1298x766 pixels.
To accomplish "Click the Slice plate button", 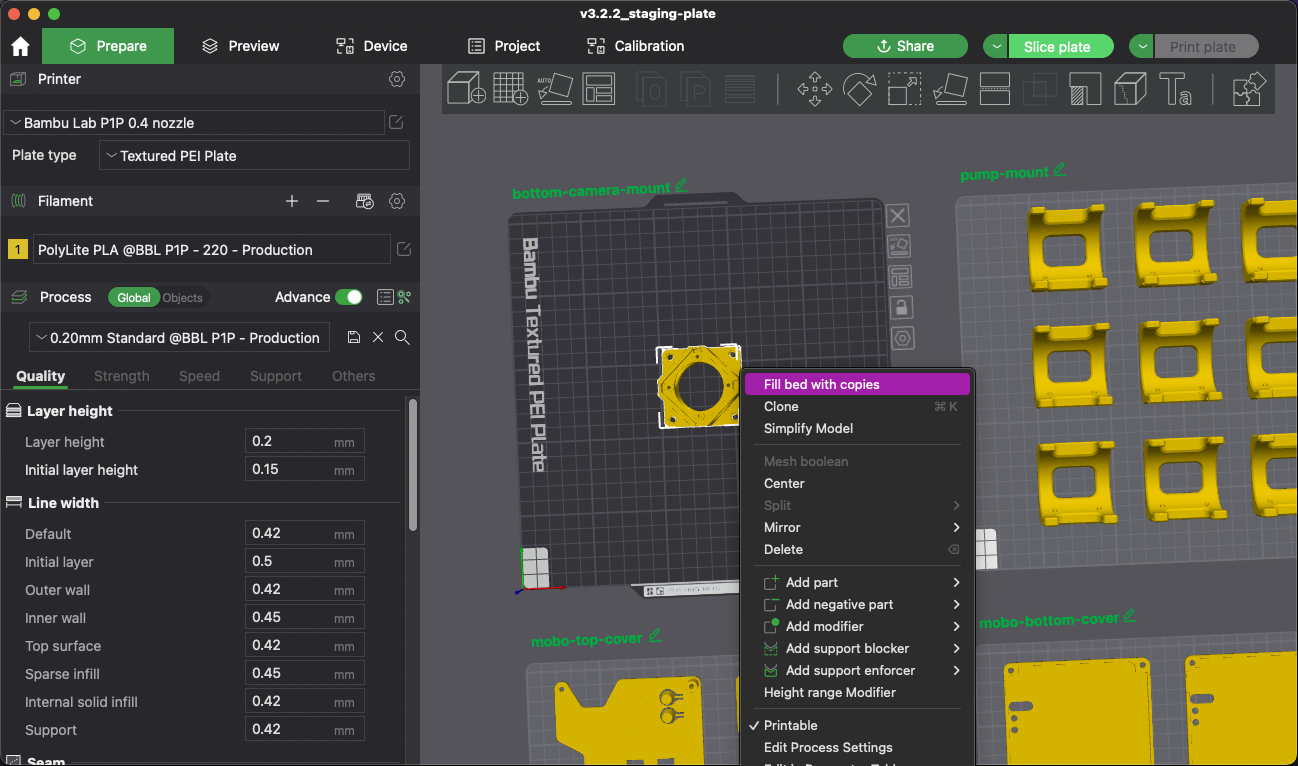I will tap(1056, 47).
